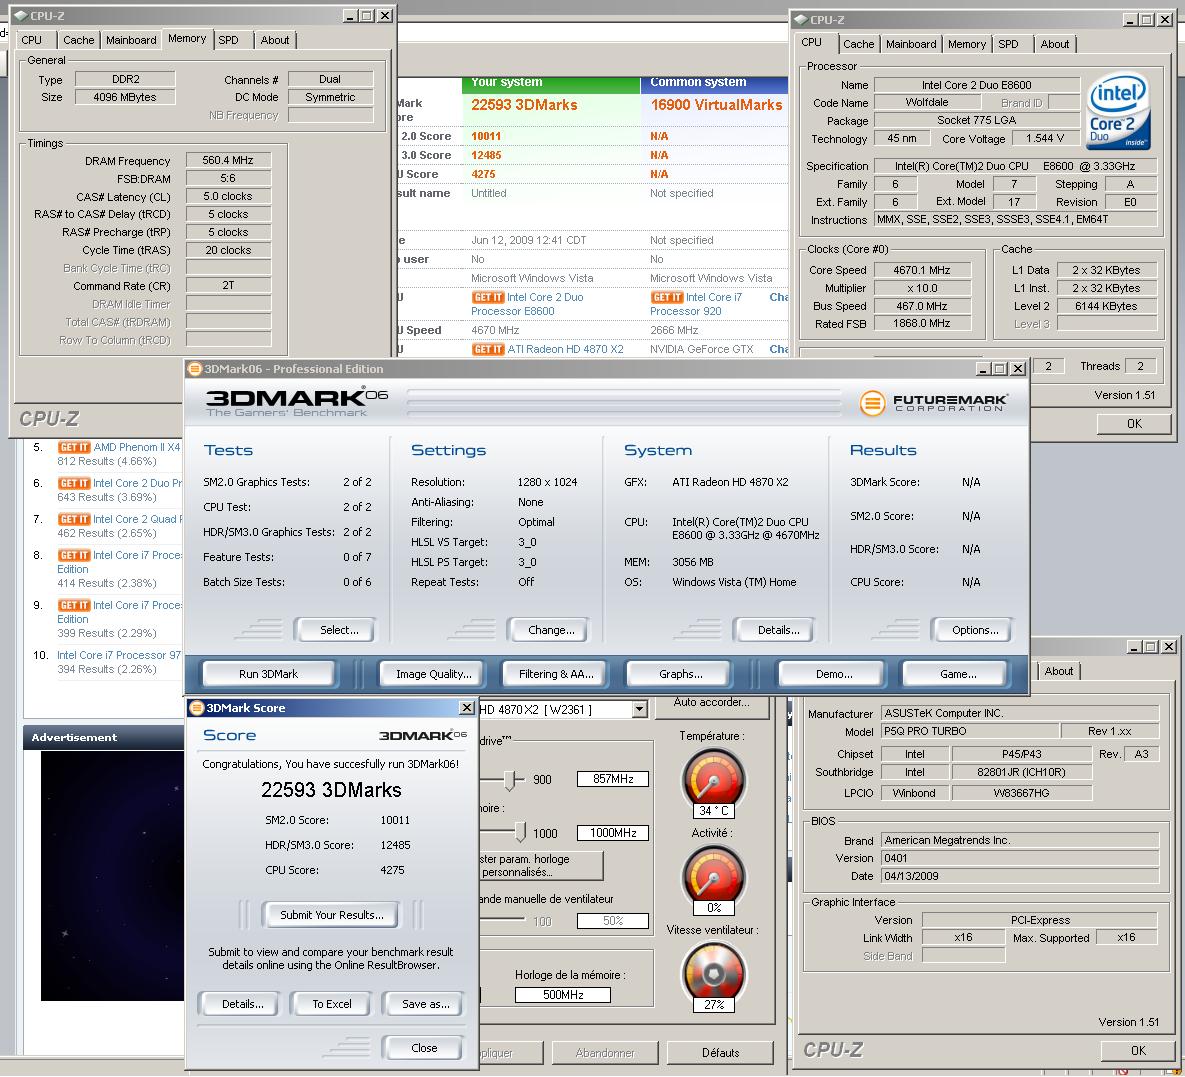Image resolution: width=1185 pixels, height=1077 pixels.
Task: Open the ATI Radeon HD 4870 X2 link
Action: (565, 349)
